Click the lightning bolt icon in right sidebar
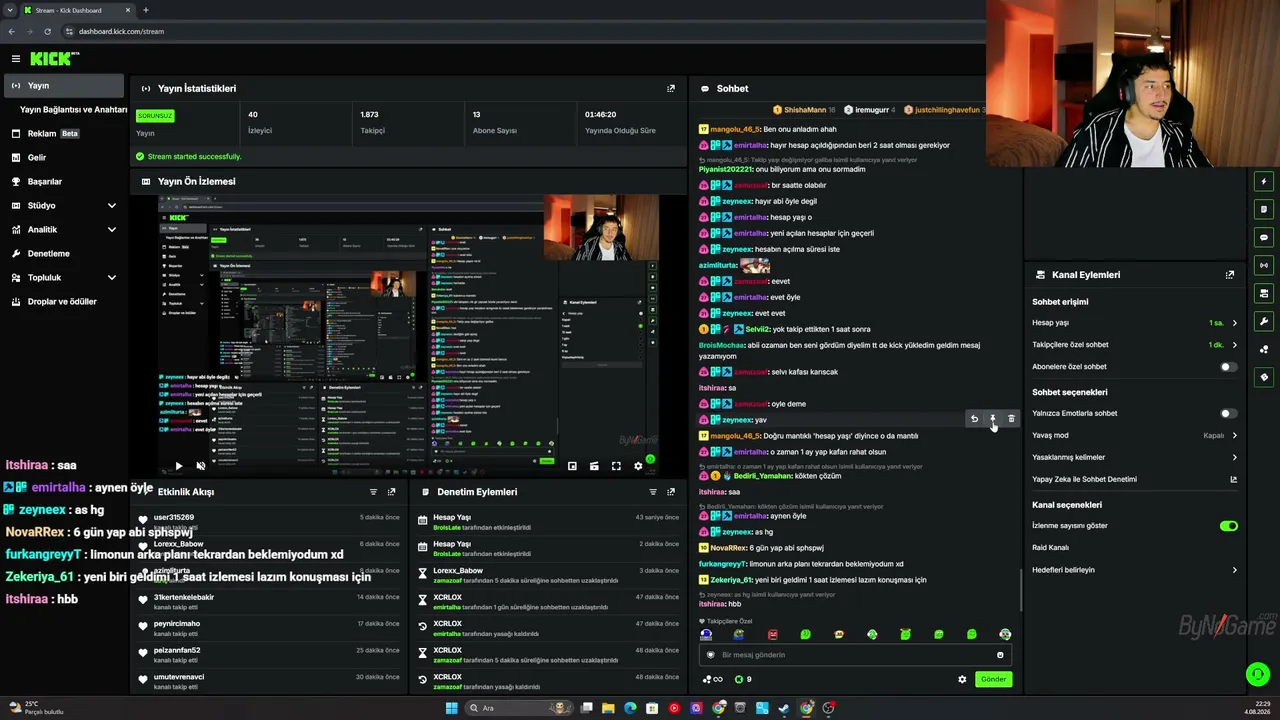 tap(1264, 182)
